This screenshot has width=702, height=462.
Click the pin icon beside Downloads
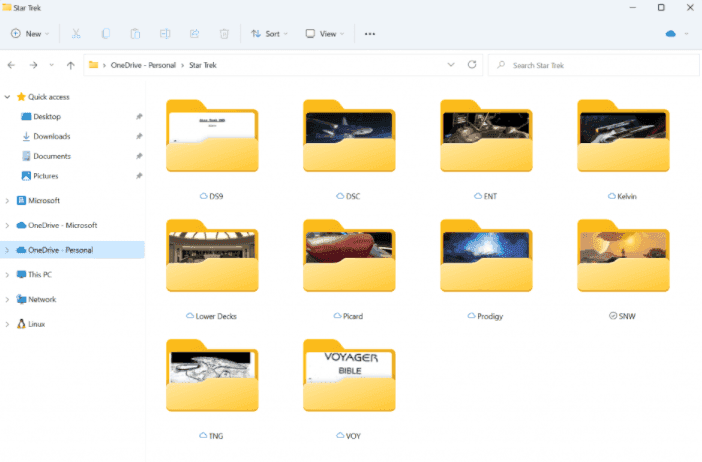point(139,136)
